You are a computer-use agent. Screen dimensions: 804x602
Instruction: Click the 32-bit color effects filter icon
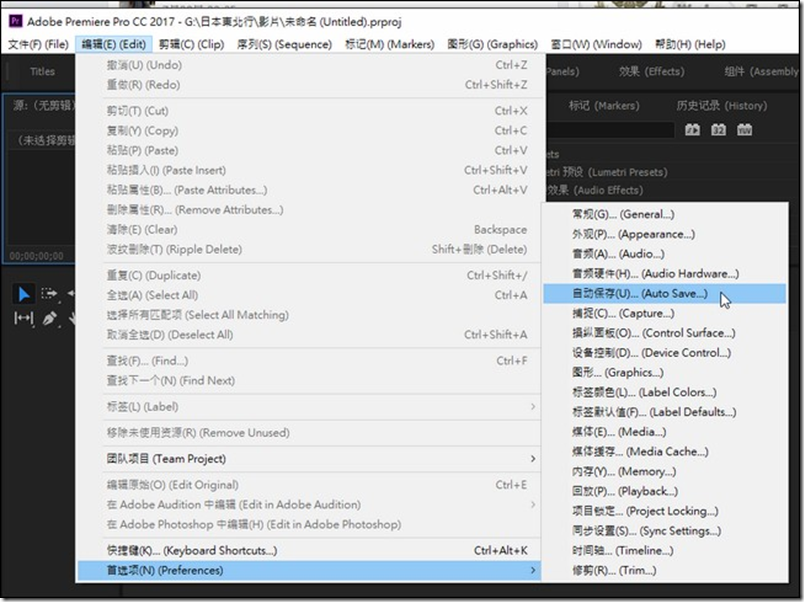tap(718, 130)
